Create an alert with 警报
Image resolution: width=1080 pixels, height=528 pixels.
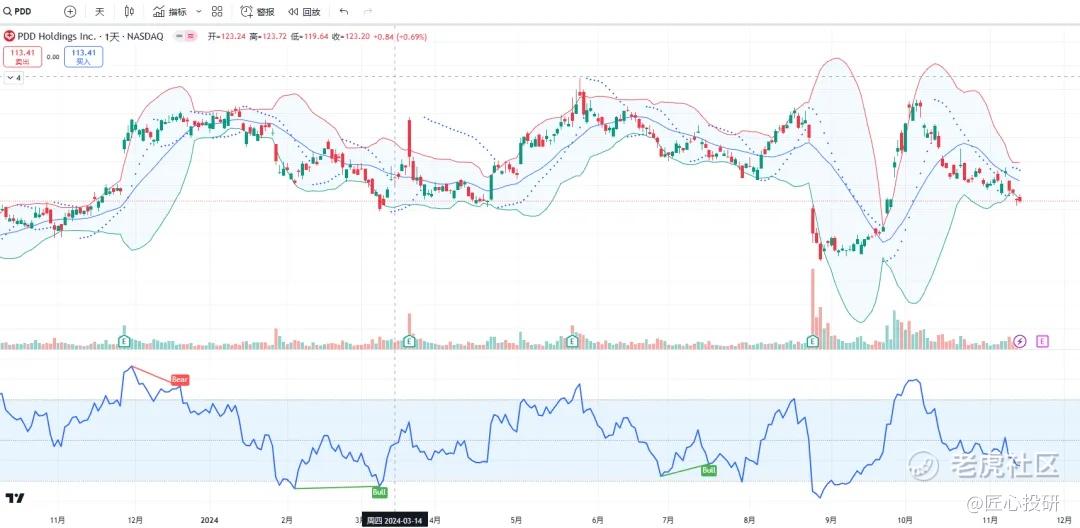click(x=257, y=11)
